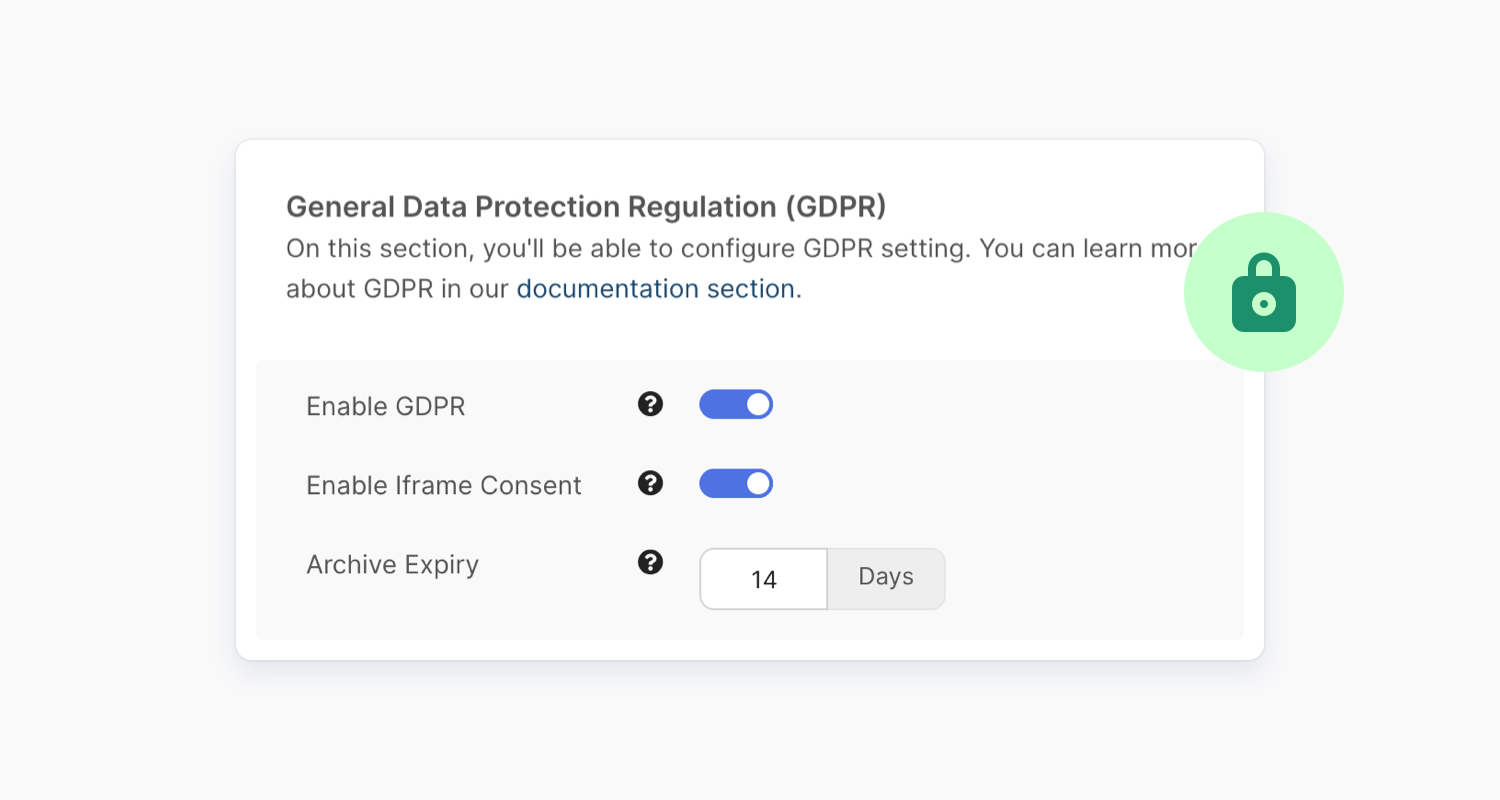Click the Enable GDPR row label
The height and width of the screenshot is (800, 1500).
coord(386,406)
